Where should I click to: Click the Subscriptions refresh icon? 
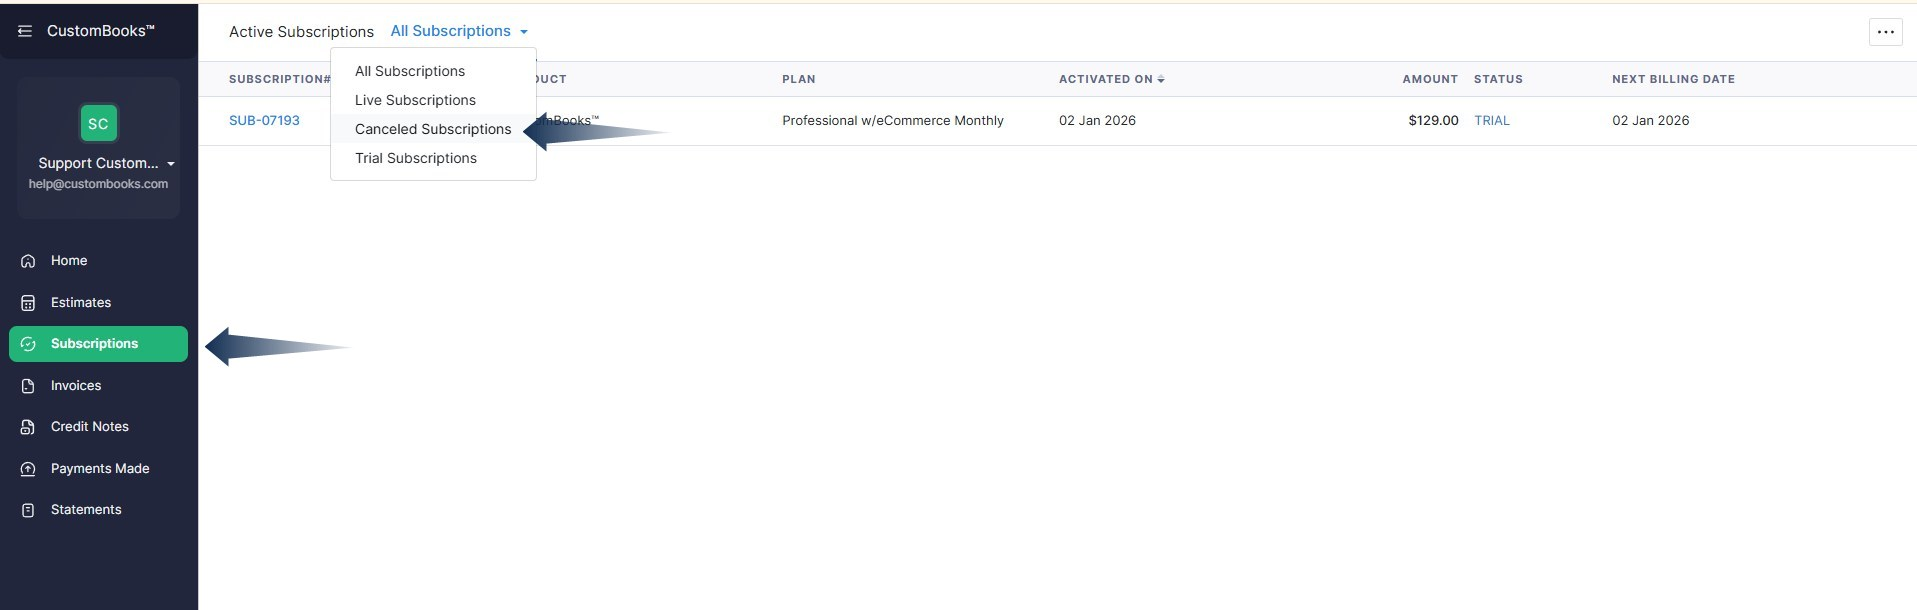[28, 344]
